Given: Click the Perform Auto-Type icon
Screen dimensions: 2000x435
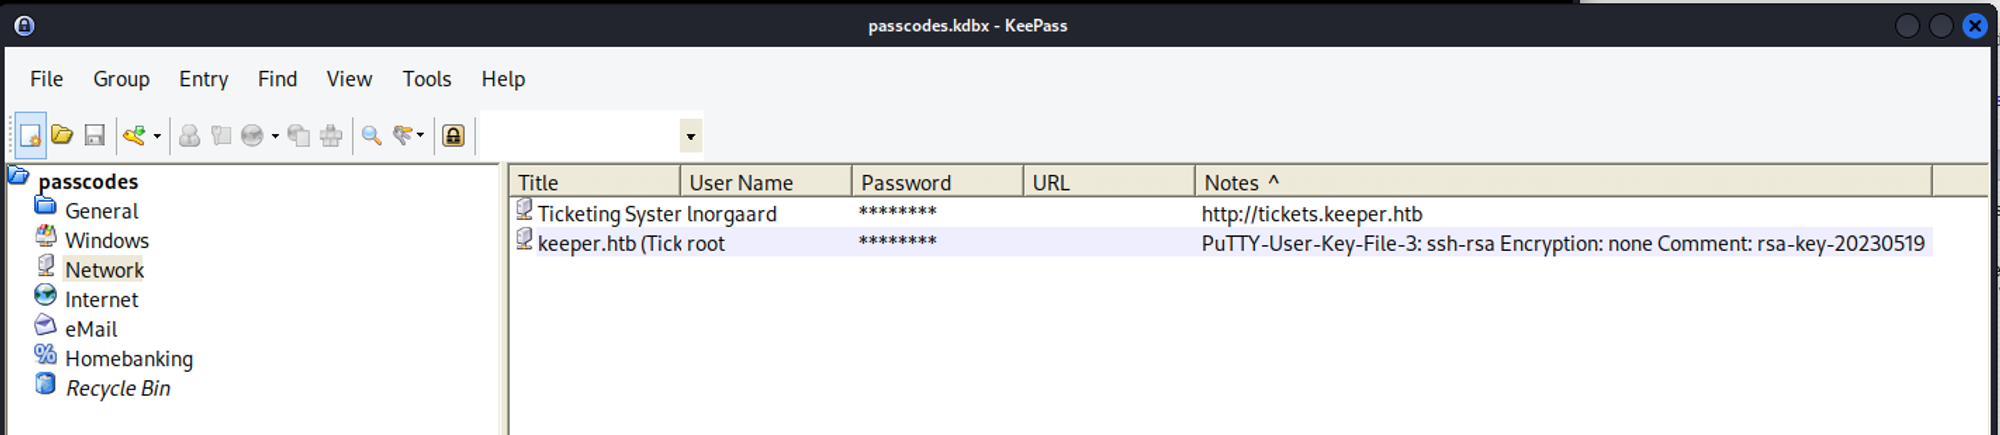Looking at the screenshot, I should 331,136.
